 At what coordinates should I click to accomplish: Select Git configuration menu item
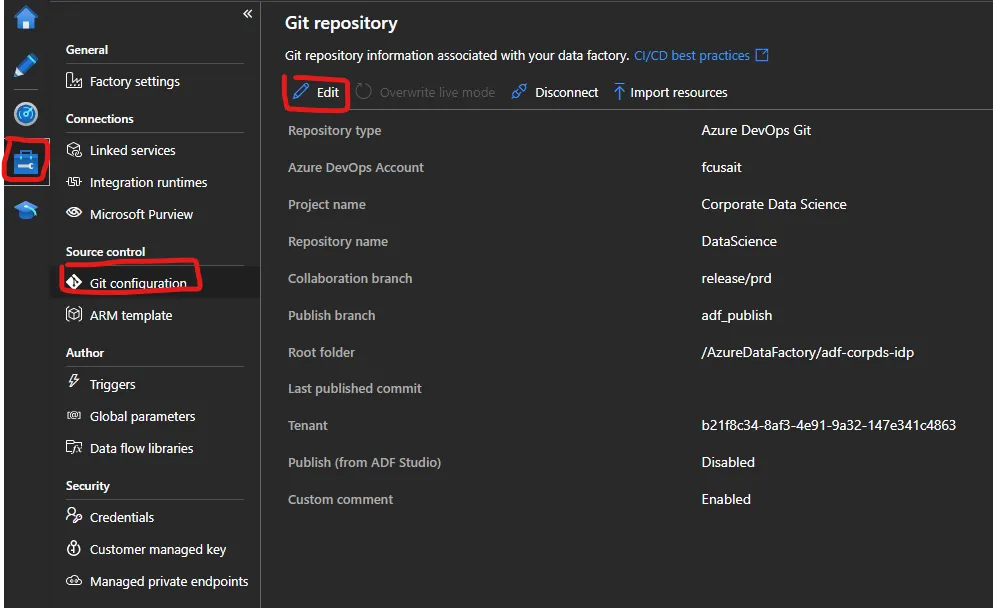(138, 283)
